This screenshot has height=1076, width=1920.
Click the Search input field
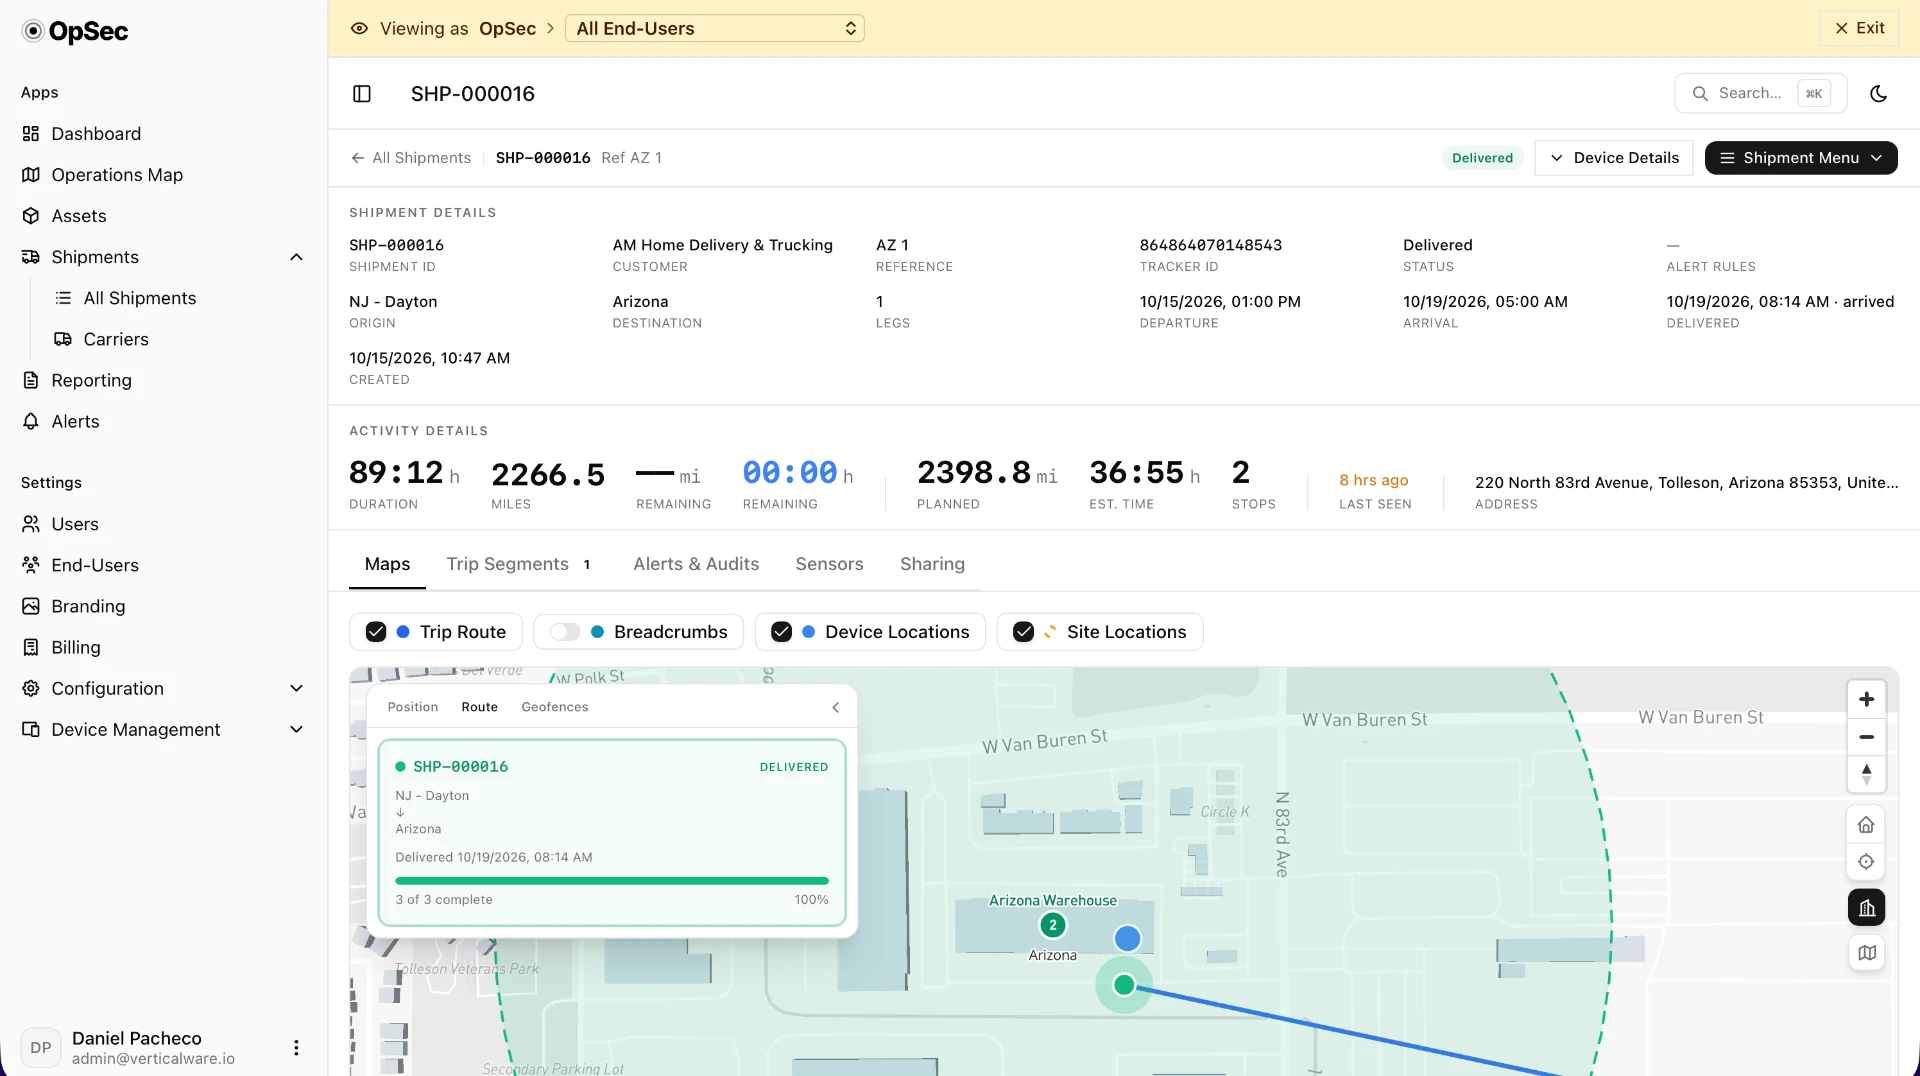pos(1760,94)
